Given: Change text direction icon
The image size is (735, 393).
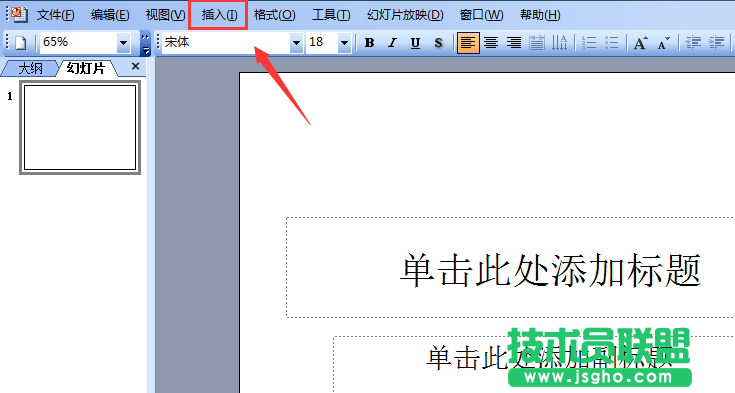Looking at the screenshot, I should [x=559, y=43].
